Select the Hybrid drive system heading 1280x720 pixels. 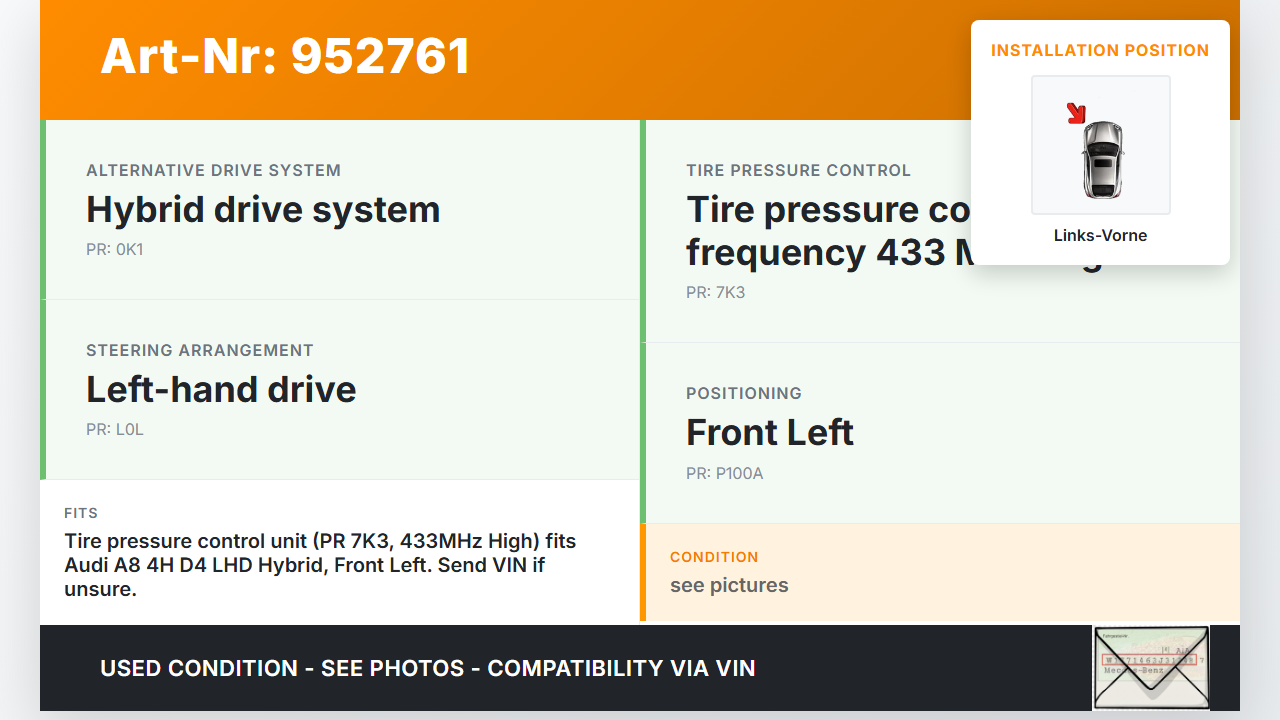pyautogui.click(x=263, y=210)
